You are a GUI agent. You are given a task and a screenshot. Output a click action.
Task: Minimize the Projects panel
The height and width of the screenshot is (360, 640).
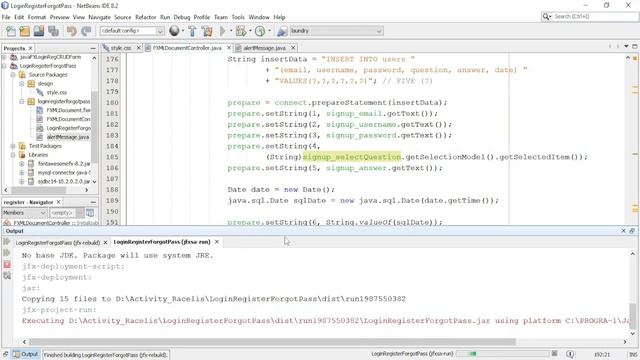click(93, 48)
